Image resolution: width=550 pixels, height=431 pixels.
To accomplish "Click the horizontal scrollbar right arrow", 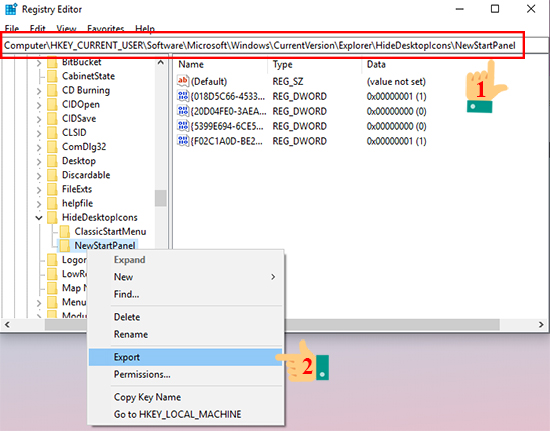I will [541, 325].
